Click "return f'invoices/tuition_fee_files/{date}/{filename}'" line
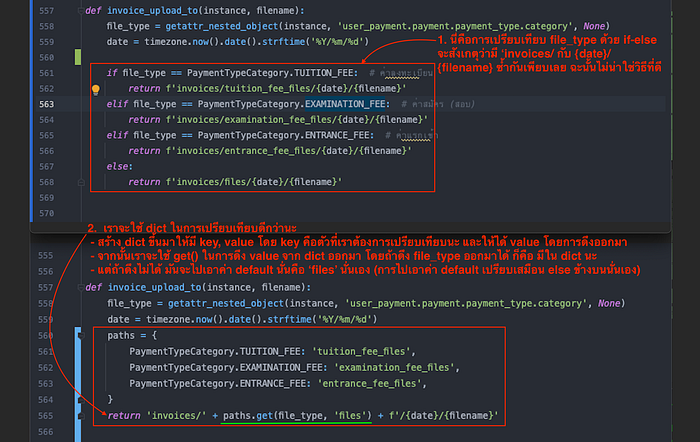The width and height of the screenshot is (700, 442). pyautogui.click(x=267, y=88)
